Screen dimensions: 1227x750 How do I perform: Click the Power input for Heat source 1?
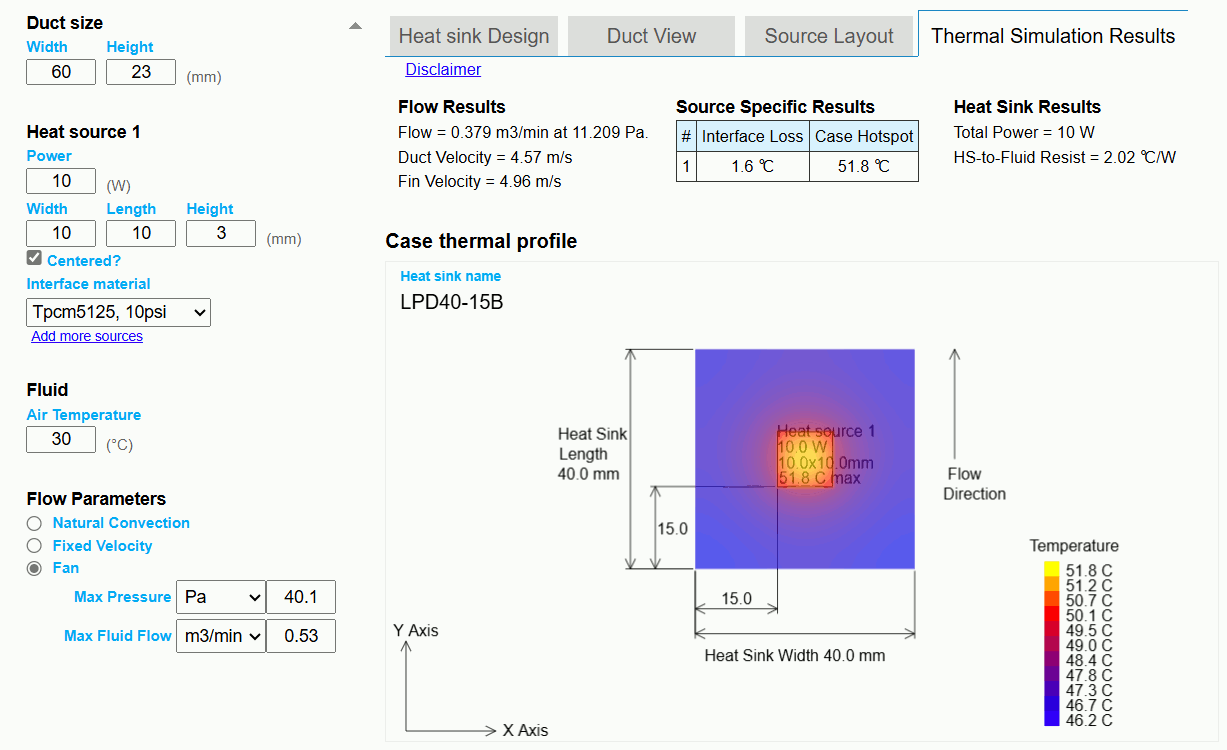pos(60,181)
